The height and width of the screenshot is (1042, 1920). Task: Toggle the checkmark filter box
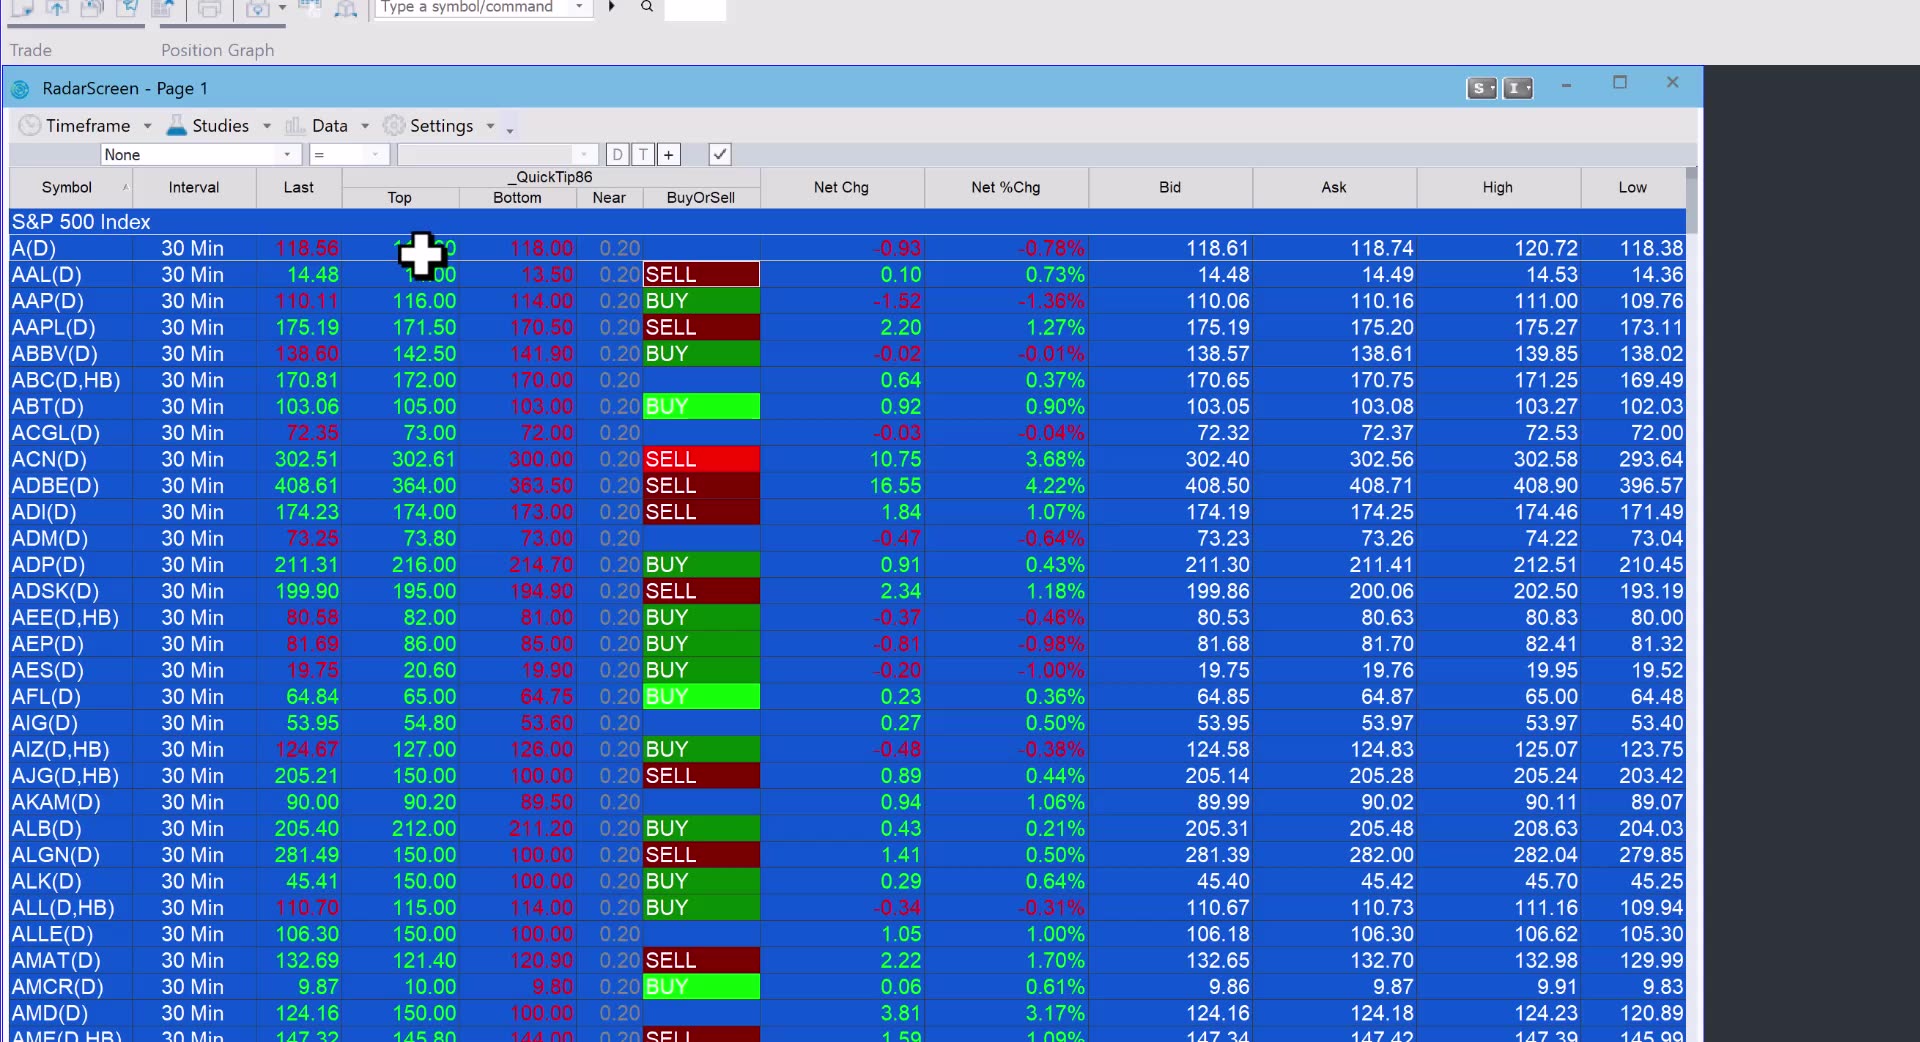(x=719, y=154)
